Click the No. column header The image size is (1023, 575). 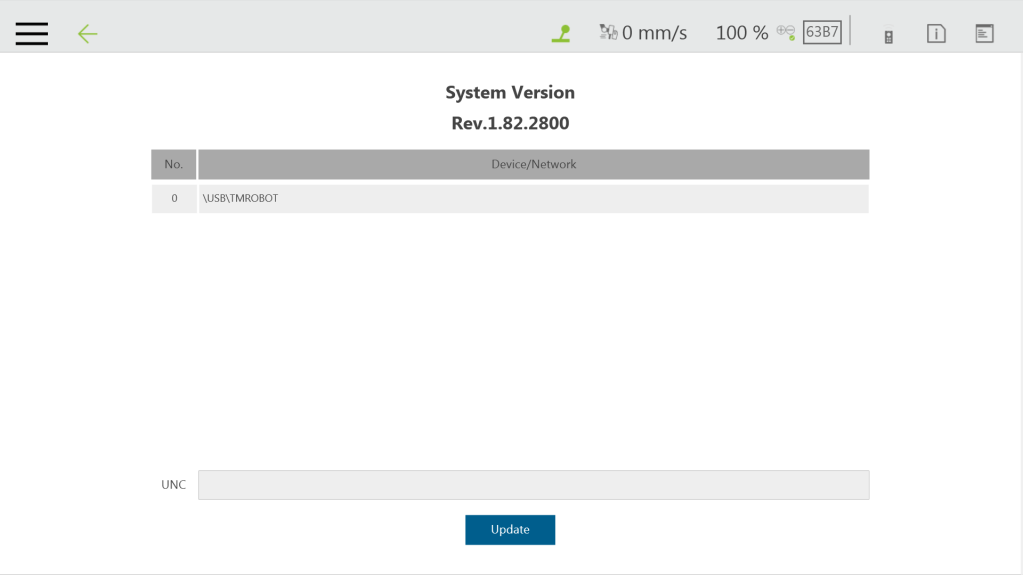(174, 164)
